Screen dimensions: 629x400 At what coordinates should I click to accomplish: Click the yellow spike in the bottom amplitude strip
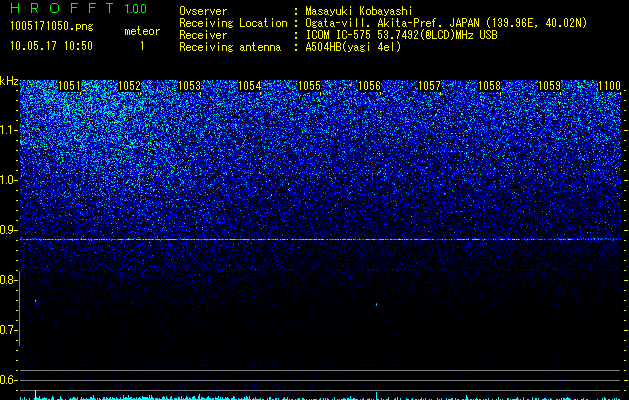pos(36,394)
